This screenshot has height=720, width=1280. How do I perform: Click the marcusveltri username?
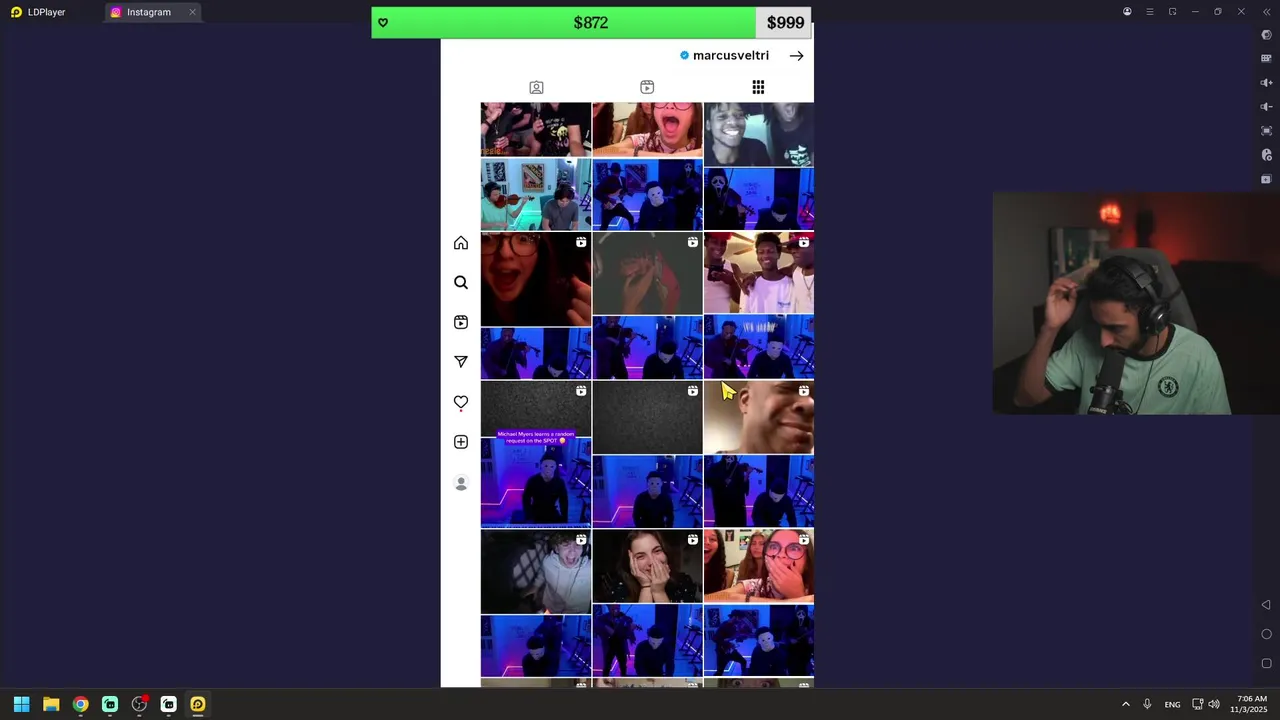click(731, 56)
